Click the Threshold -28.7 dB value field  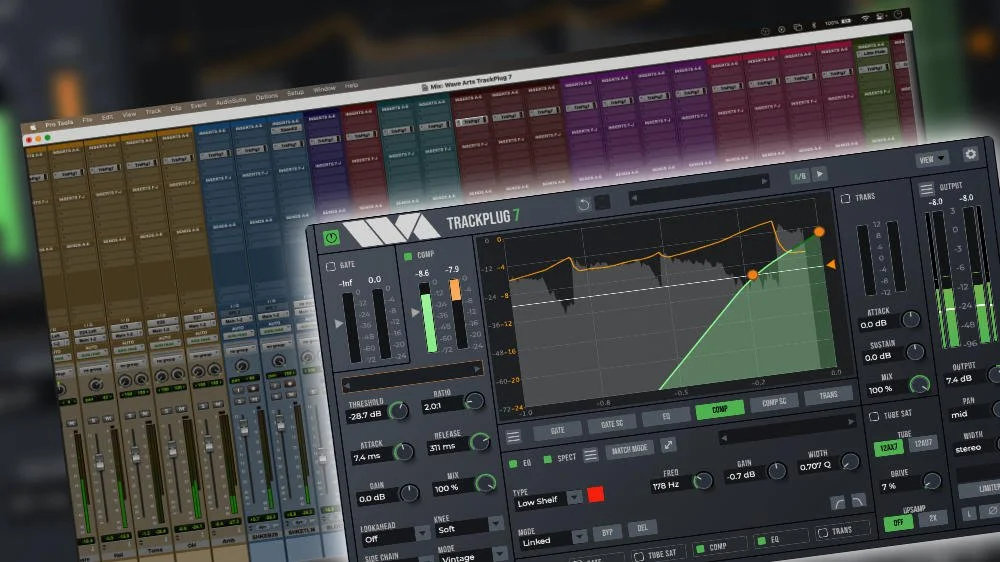pos(365,415)
